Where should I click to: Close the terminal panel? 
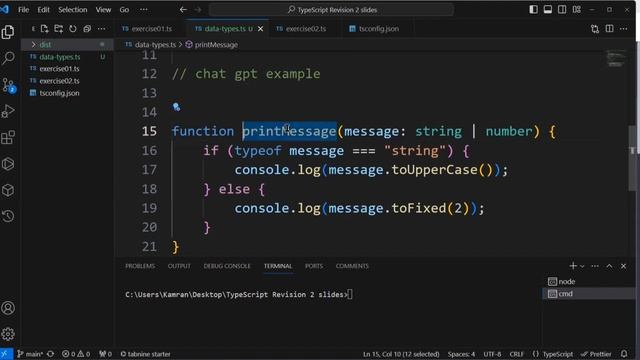pyautogui.click(x=624, y=266)
